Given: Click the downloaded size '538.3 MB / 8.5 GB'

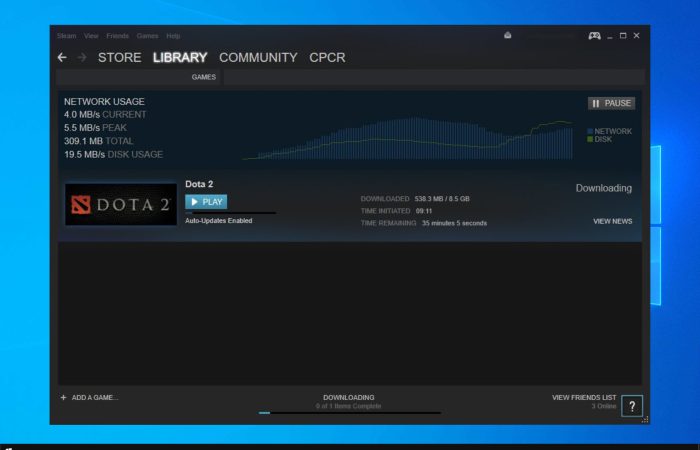Looking at the screenshot, I should pos(442,199).
